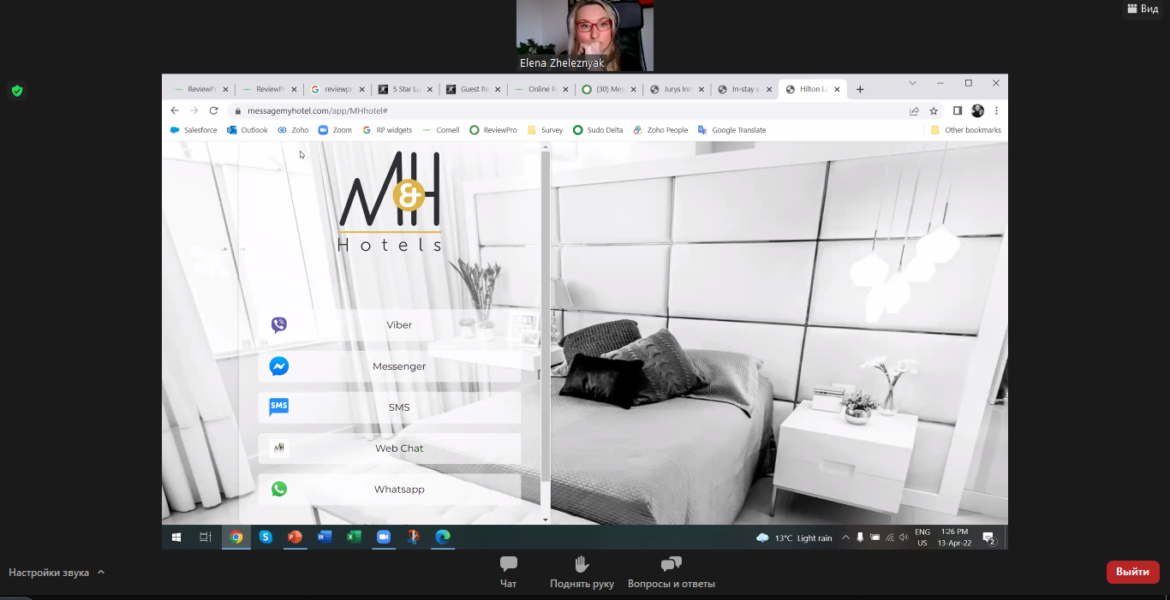Show hidden system tray icons
Image resolution: width=1170 pixels, height=600 pixels.
pyautogui.click(x=845, y=538)
